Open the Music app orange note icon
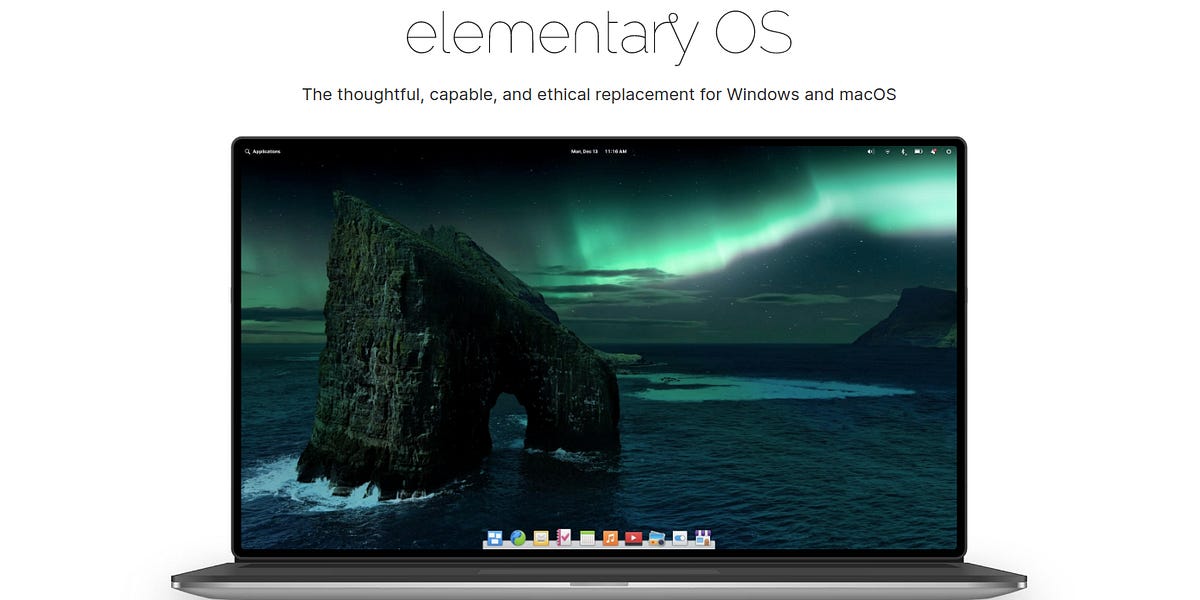Image resolution: width=1200 pixels, height=600 pixels. coord(610,538)
